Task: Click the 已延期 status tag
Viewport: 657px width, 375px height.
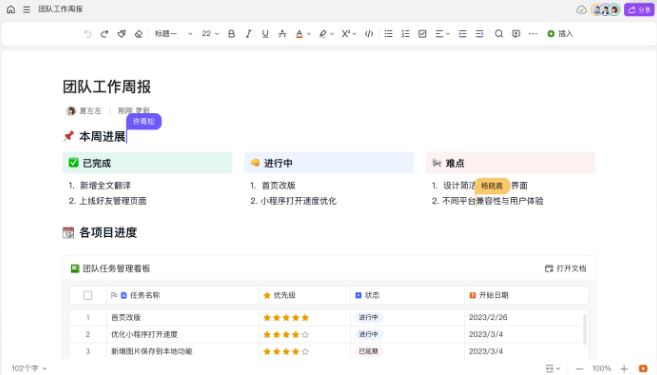Action: tap(369, 351)
